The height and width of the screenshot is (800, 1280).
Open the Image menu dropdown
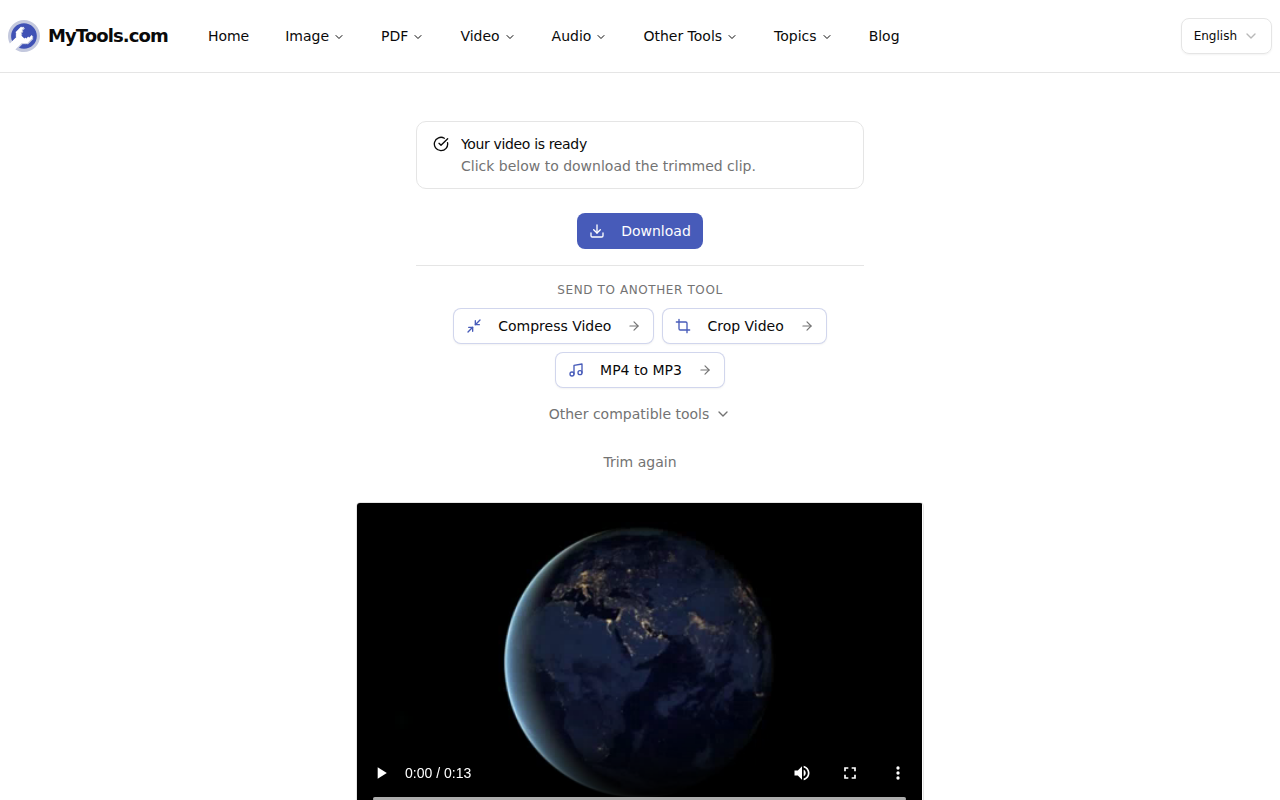(x=314, y=36)
